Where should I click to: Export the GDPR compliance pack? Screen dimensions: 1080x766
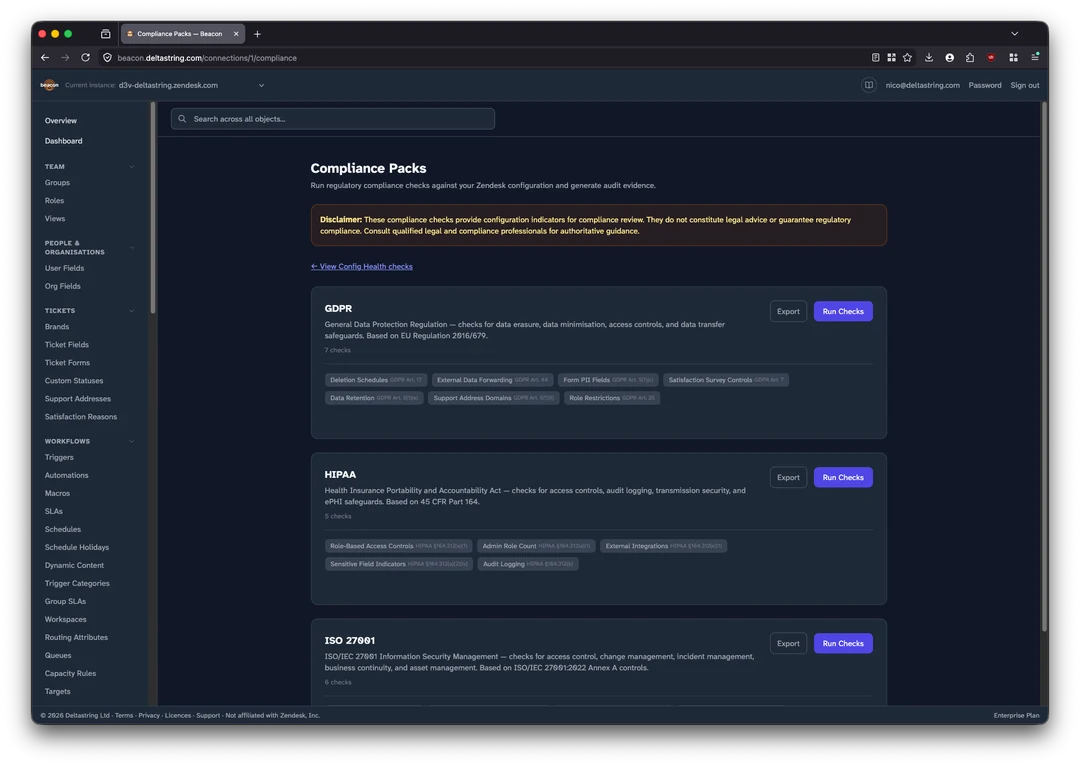tap(789, 311)
